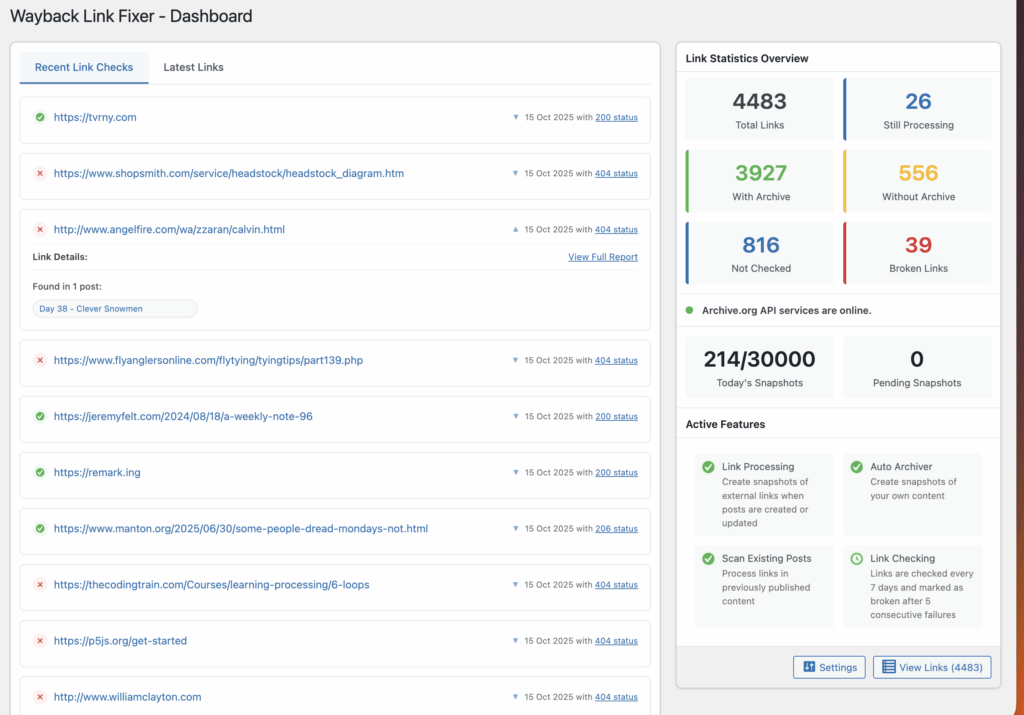
Task: Select the Recent Link Checks tab
Action: click(84, 67)
